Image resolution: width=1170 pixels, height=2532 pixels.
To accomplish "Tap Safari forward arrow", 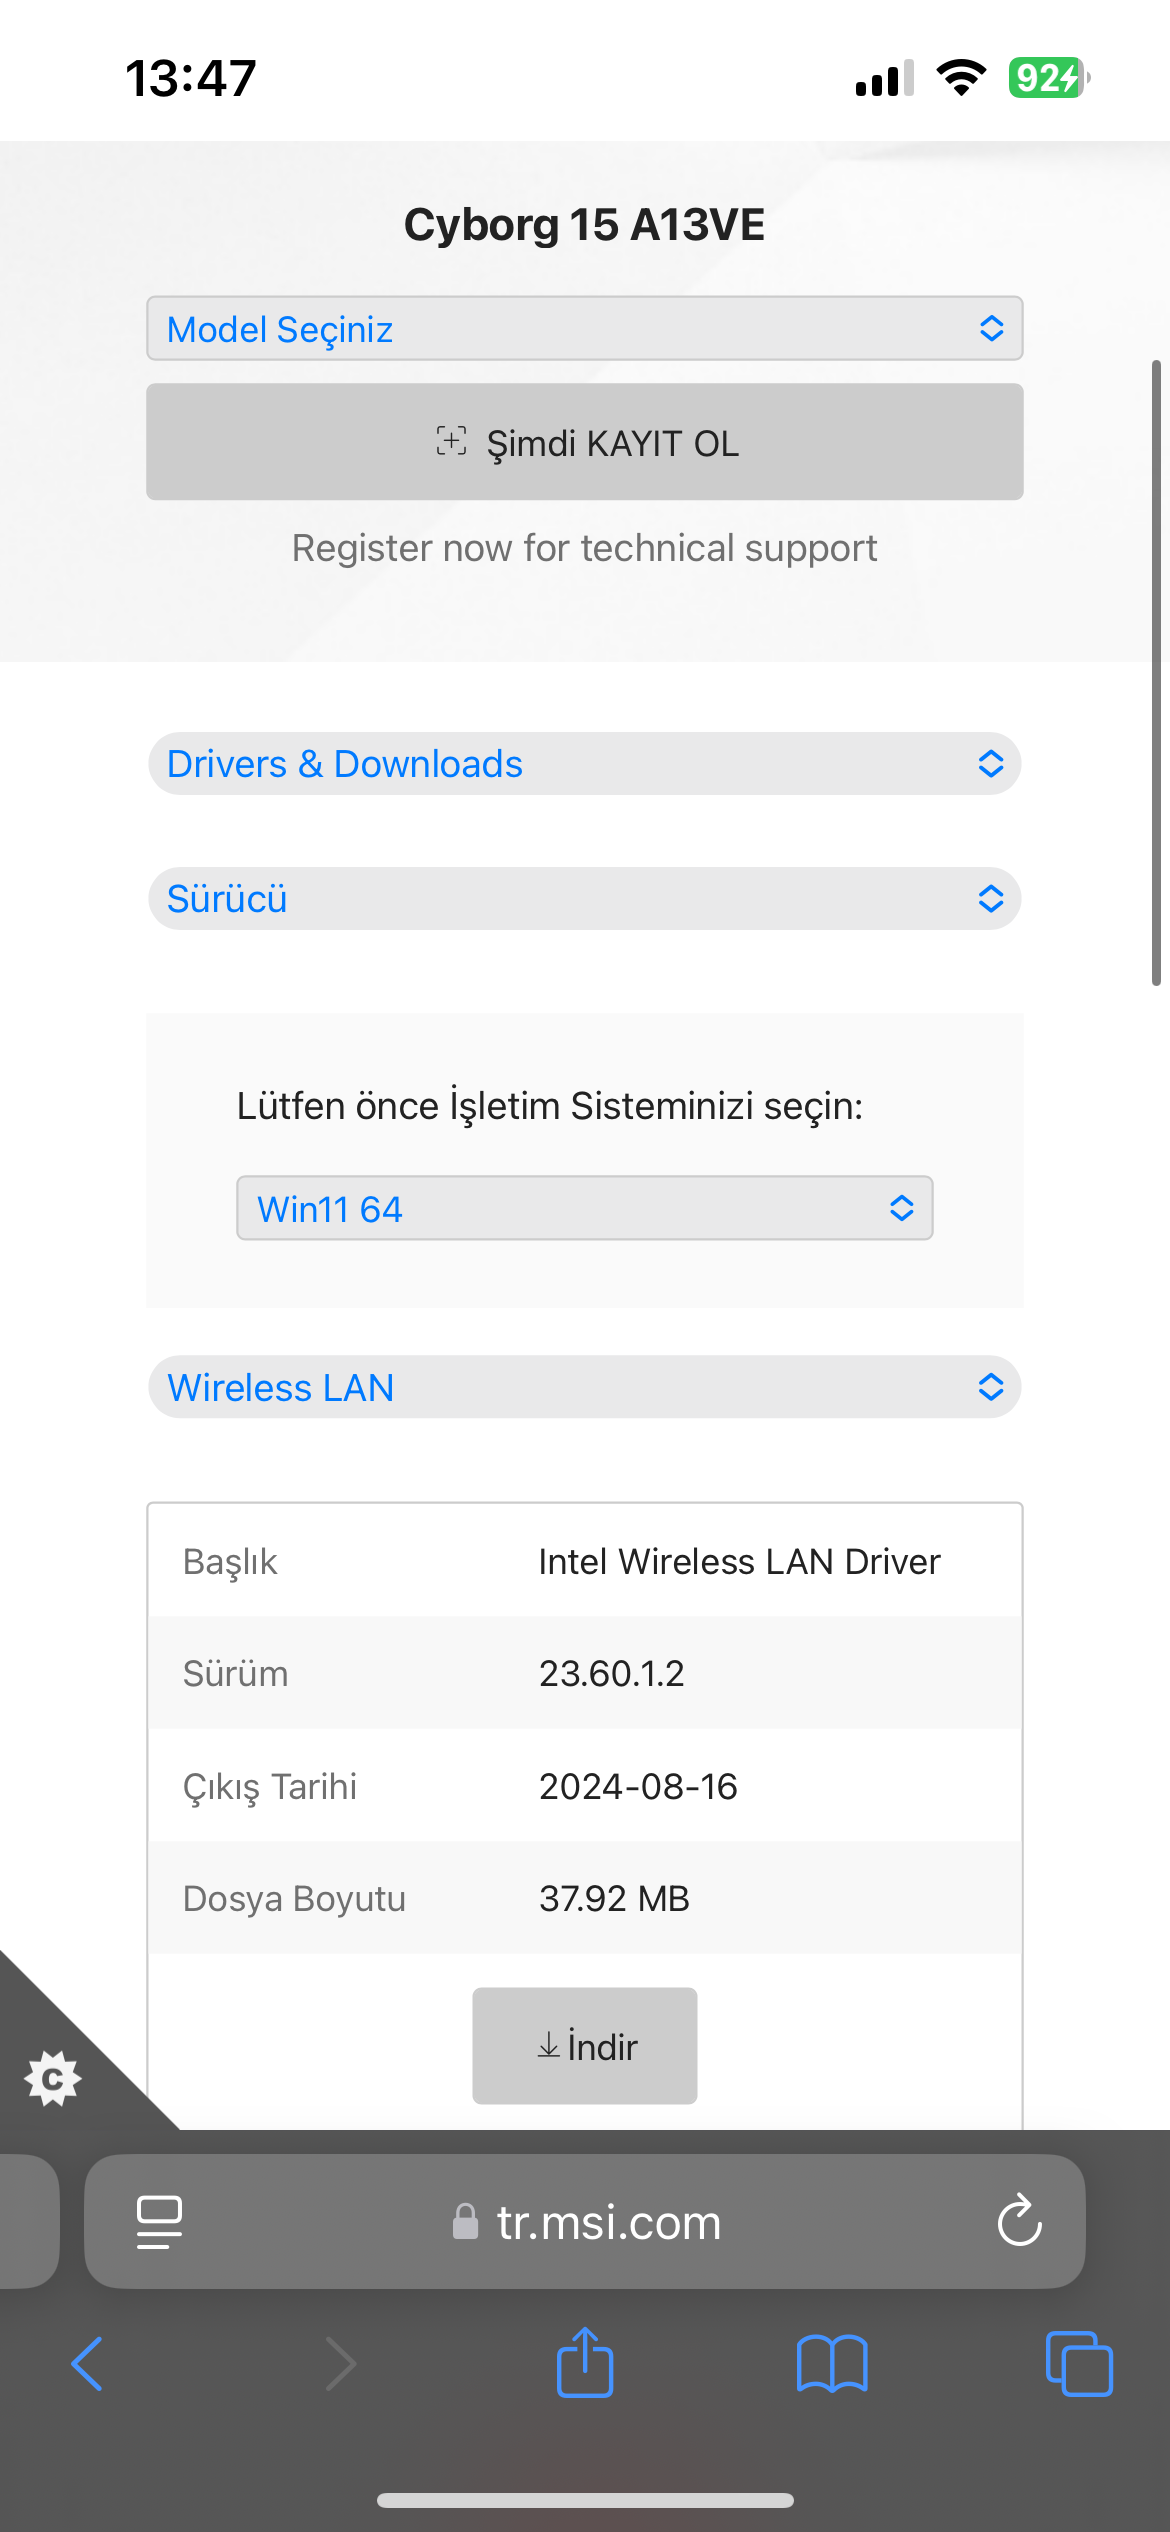I will click(341, 2364).
